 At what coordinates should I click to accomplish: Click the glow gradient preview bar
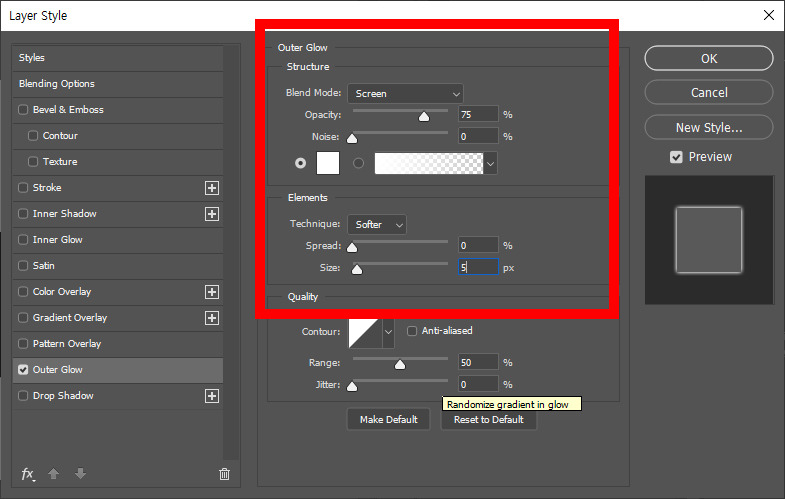point(429,164)
